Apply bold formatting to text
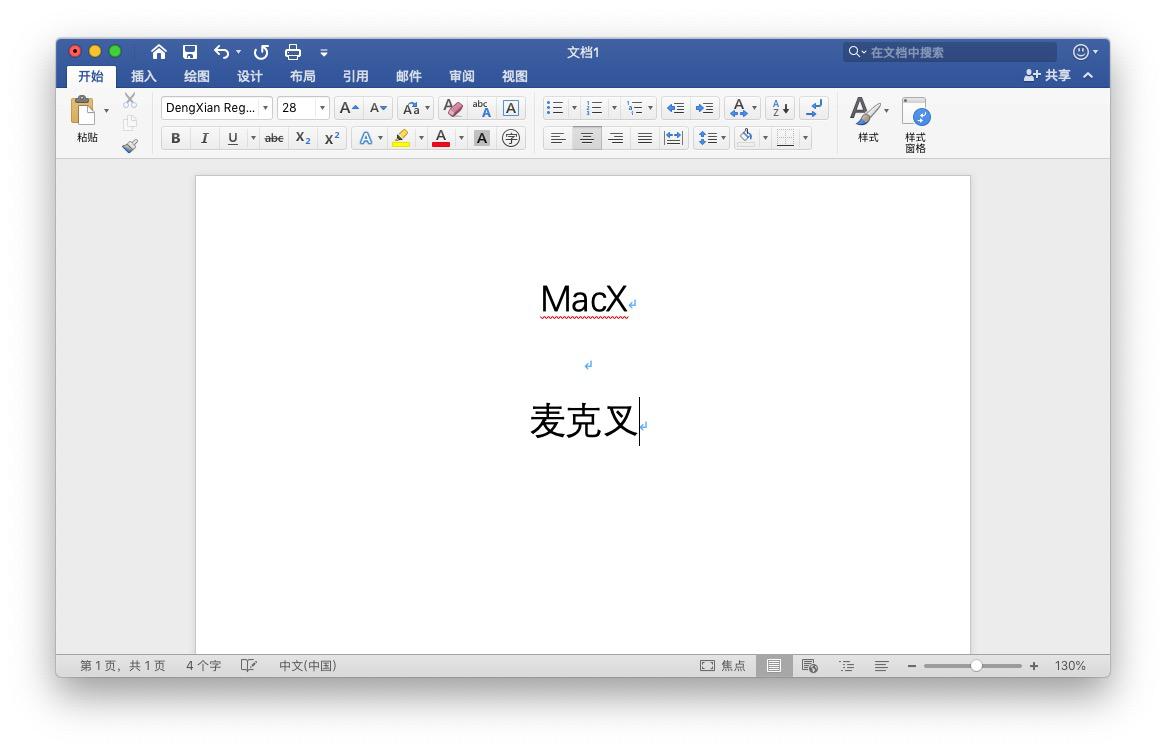Viewport: 1166px width, 751px height. (175, 138)
